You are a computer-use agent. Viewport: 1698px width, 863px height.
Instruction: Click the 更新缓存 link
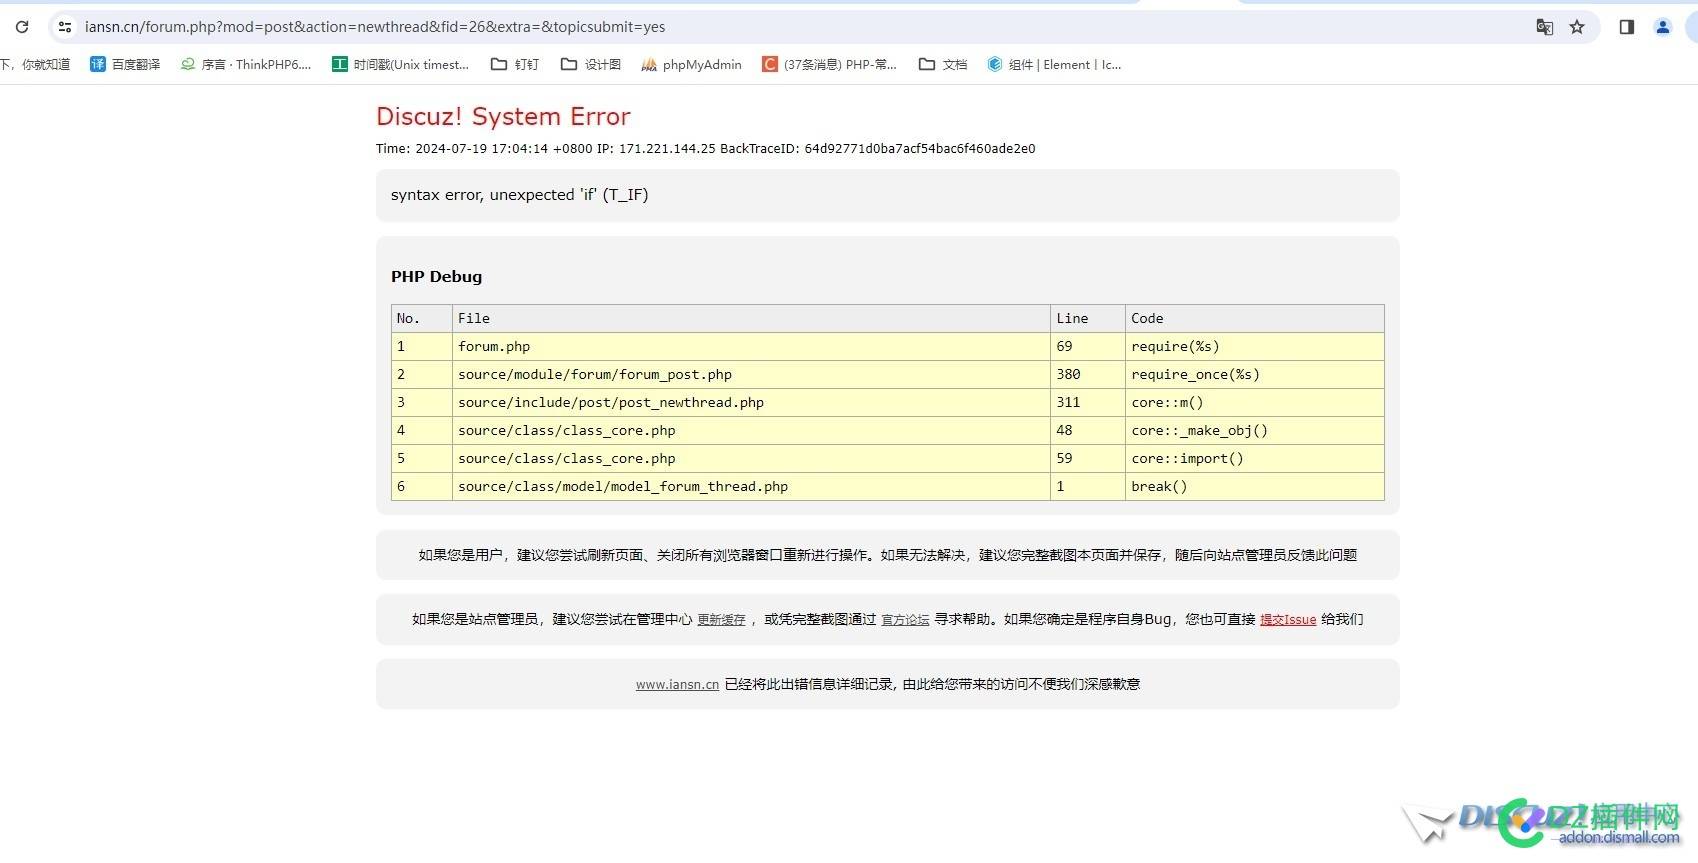[x=721, y=620]
